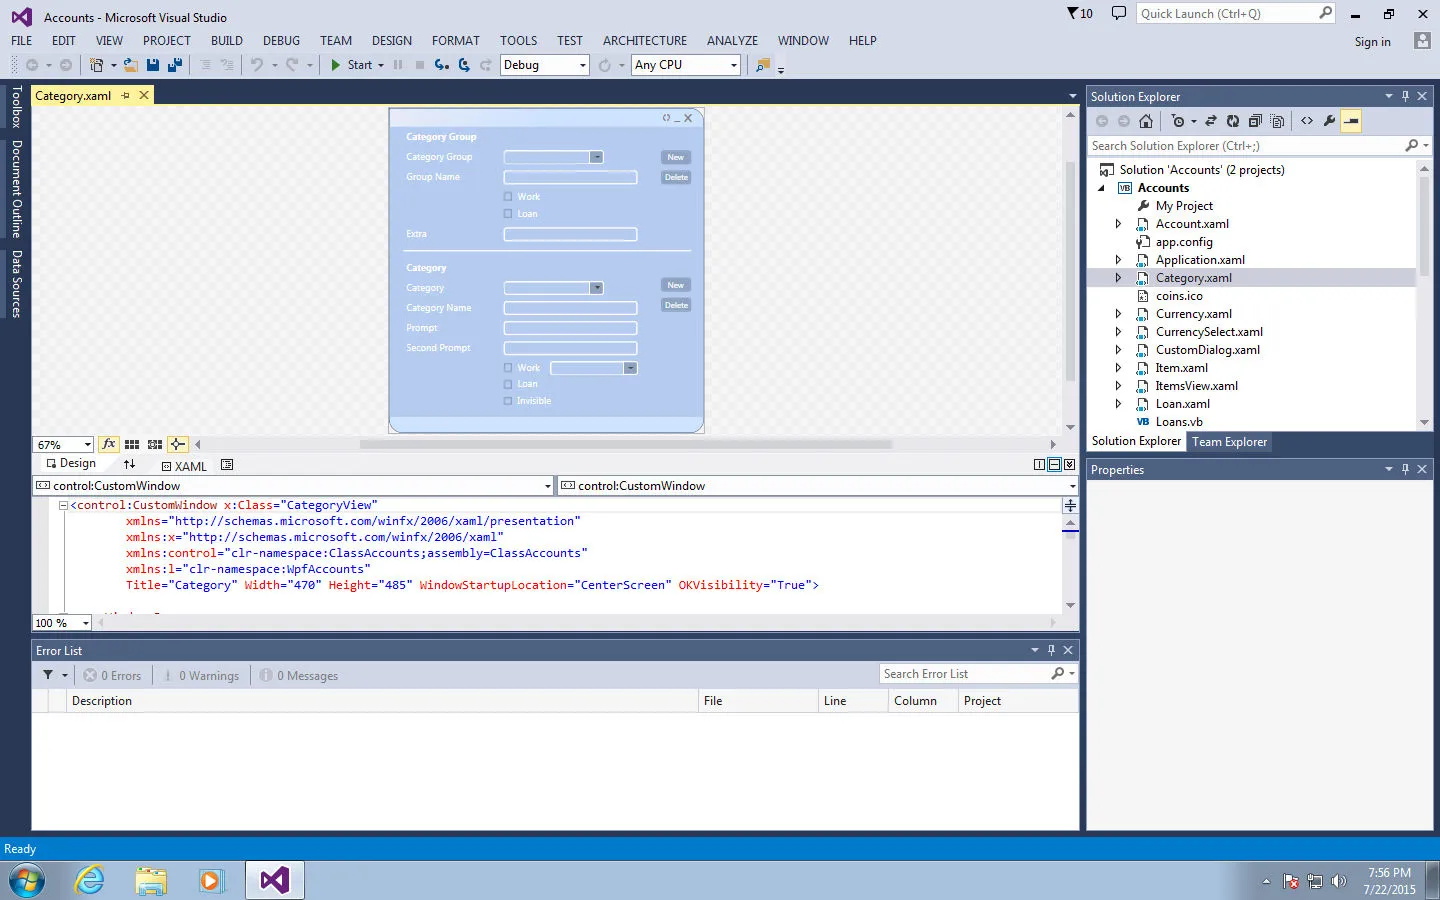Open the designer zoom 67% dropdown

[87, 445]
